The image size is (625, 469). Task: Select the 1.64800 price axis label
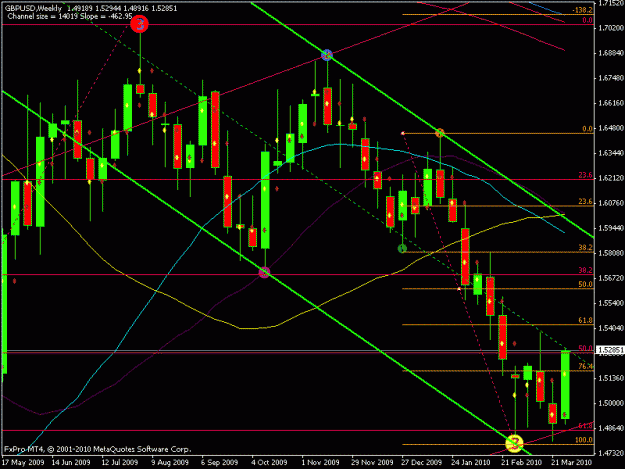611,128
